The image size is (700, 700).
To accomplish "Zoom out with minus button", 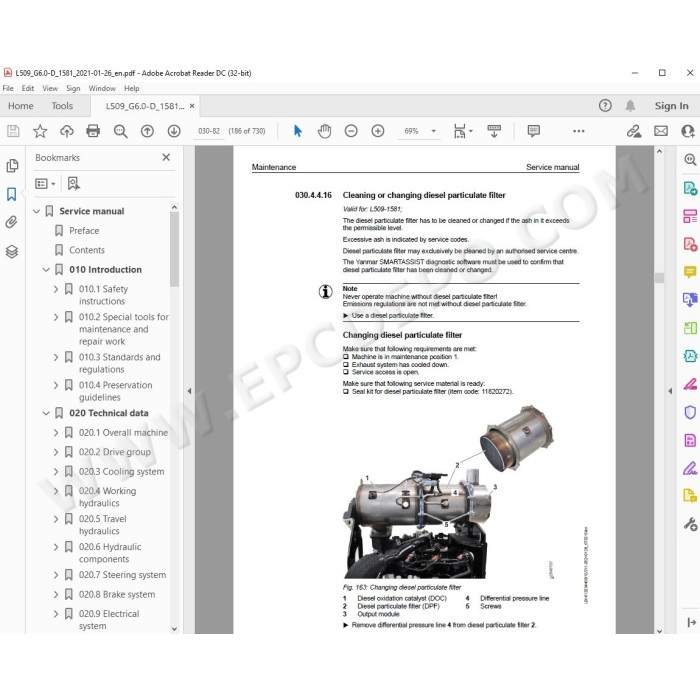I will (351, 131).
